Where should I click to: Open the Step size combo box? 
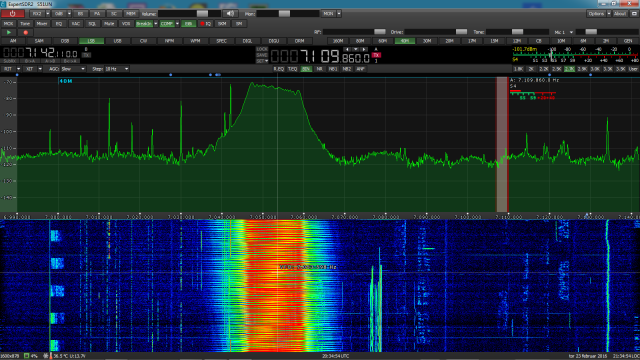pyautogui.click(x=117, y=69)
